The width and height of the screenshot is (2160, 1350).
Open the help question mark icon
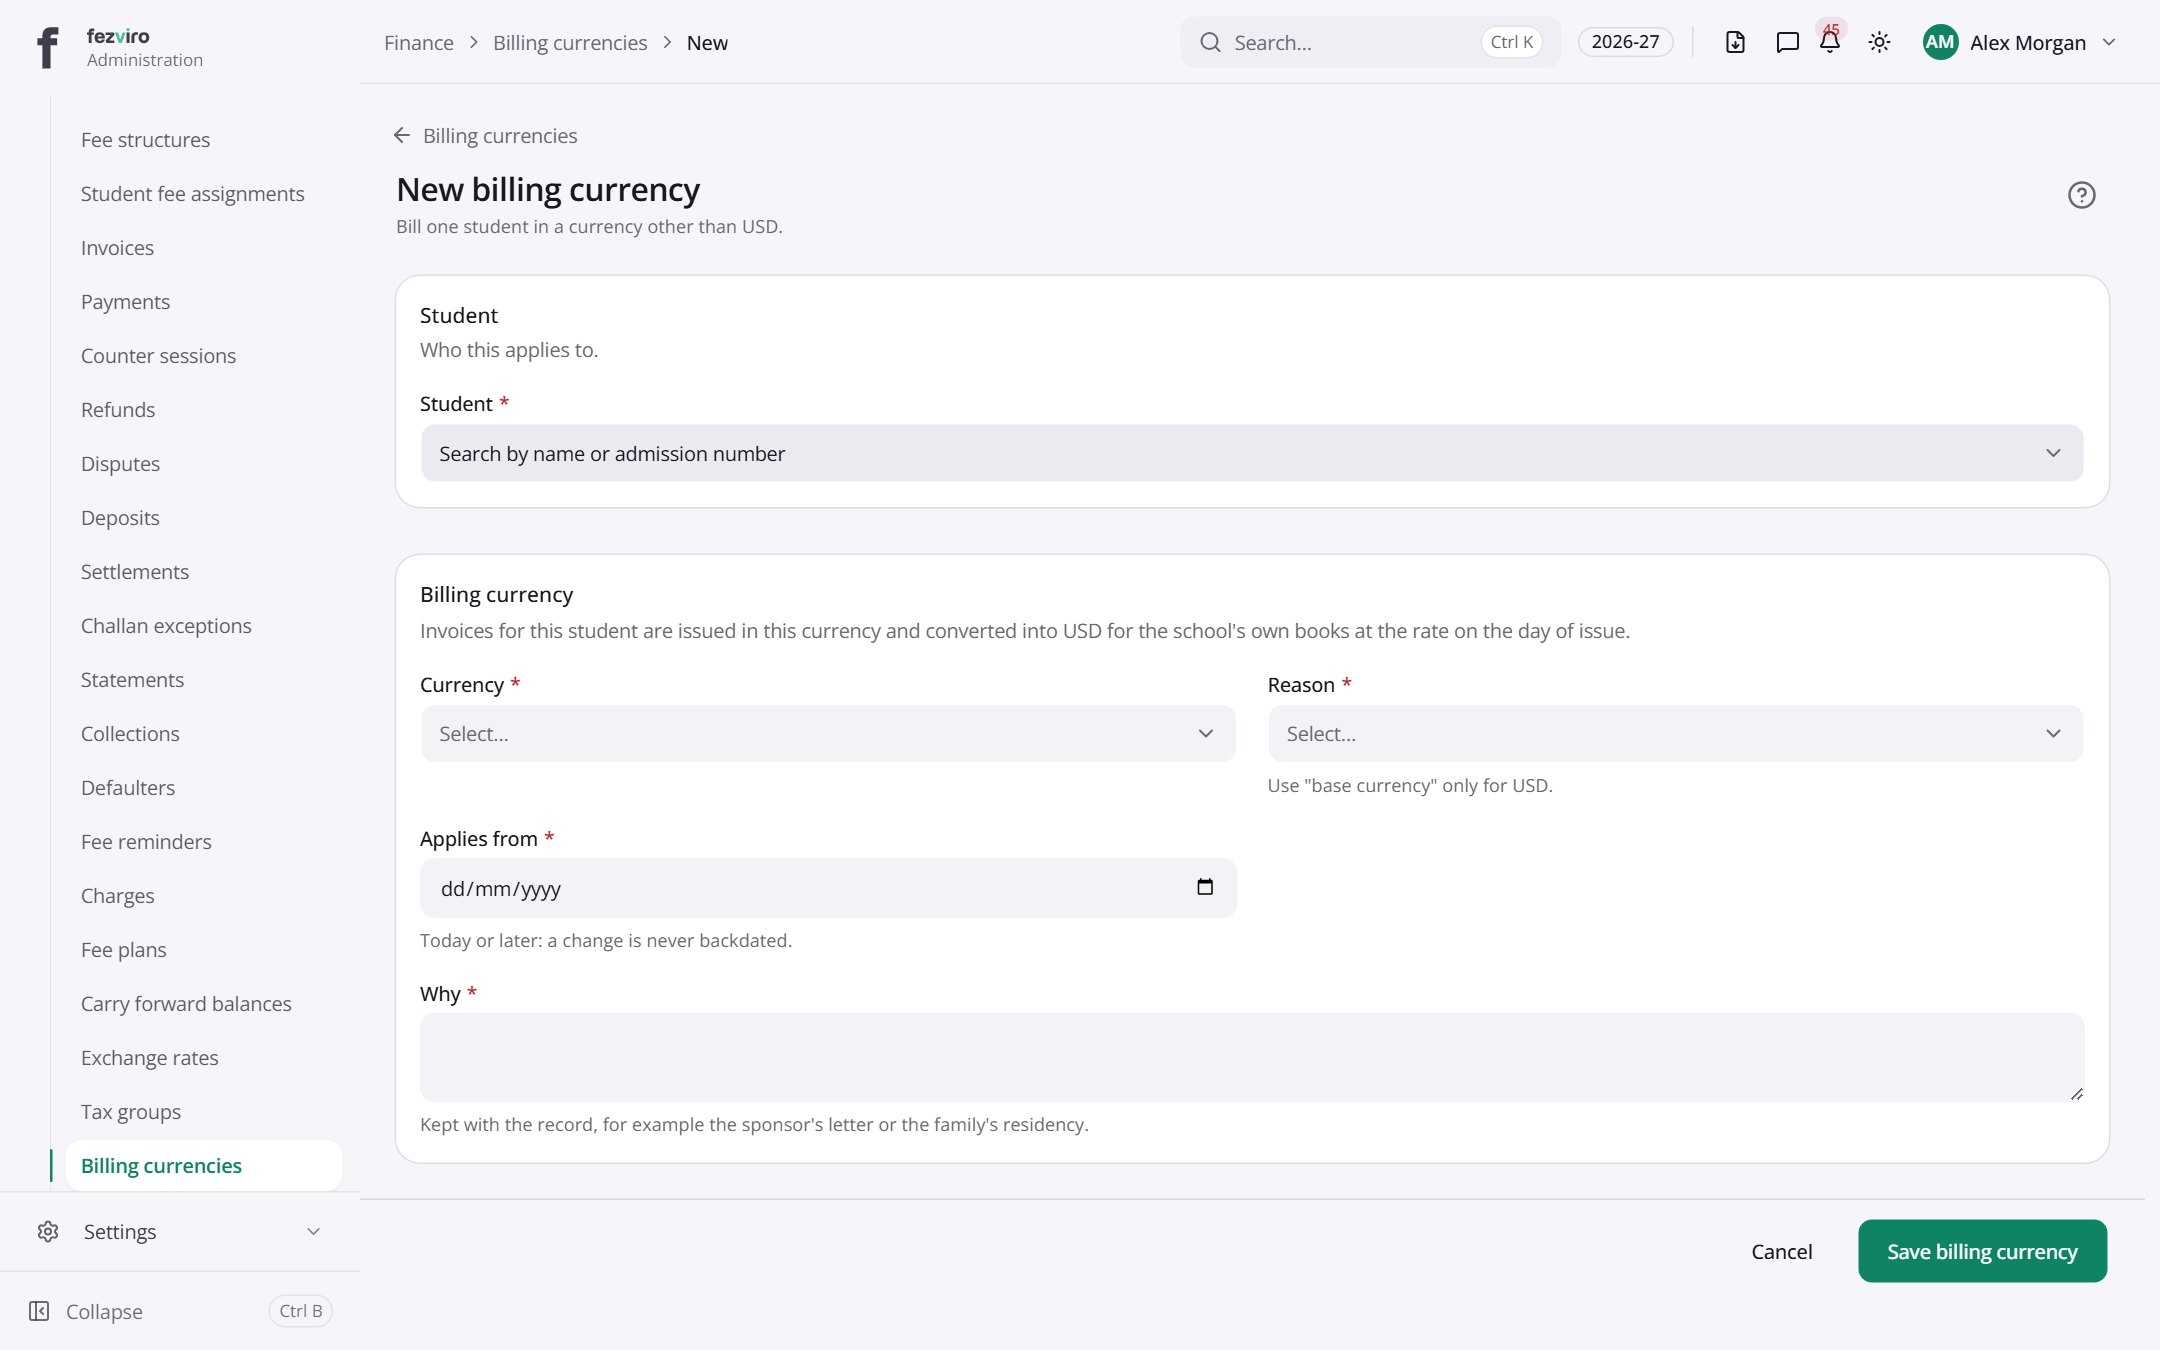(2081, 195)
